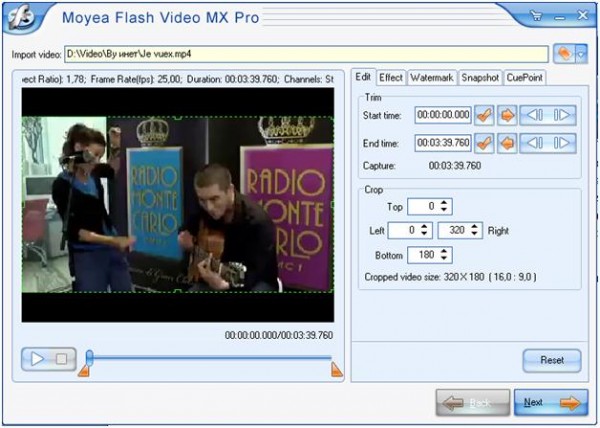Screen dimensions: 600x428
Task: Click the Crop Bottom value field
Action: 423,255
